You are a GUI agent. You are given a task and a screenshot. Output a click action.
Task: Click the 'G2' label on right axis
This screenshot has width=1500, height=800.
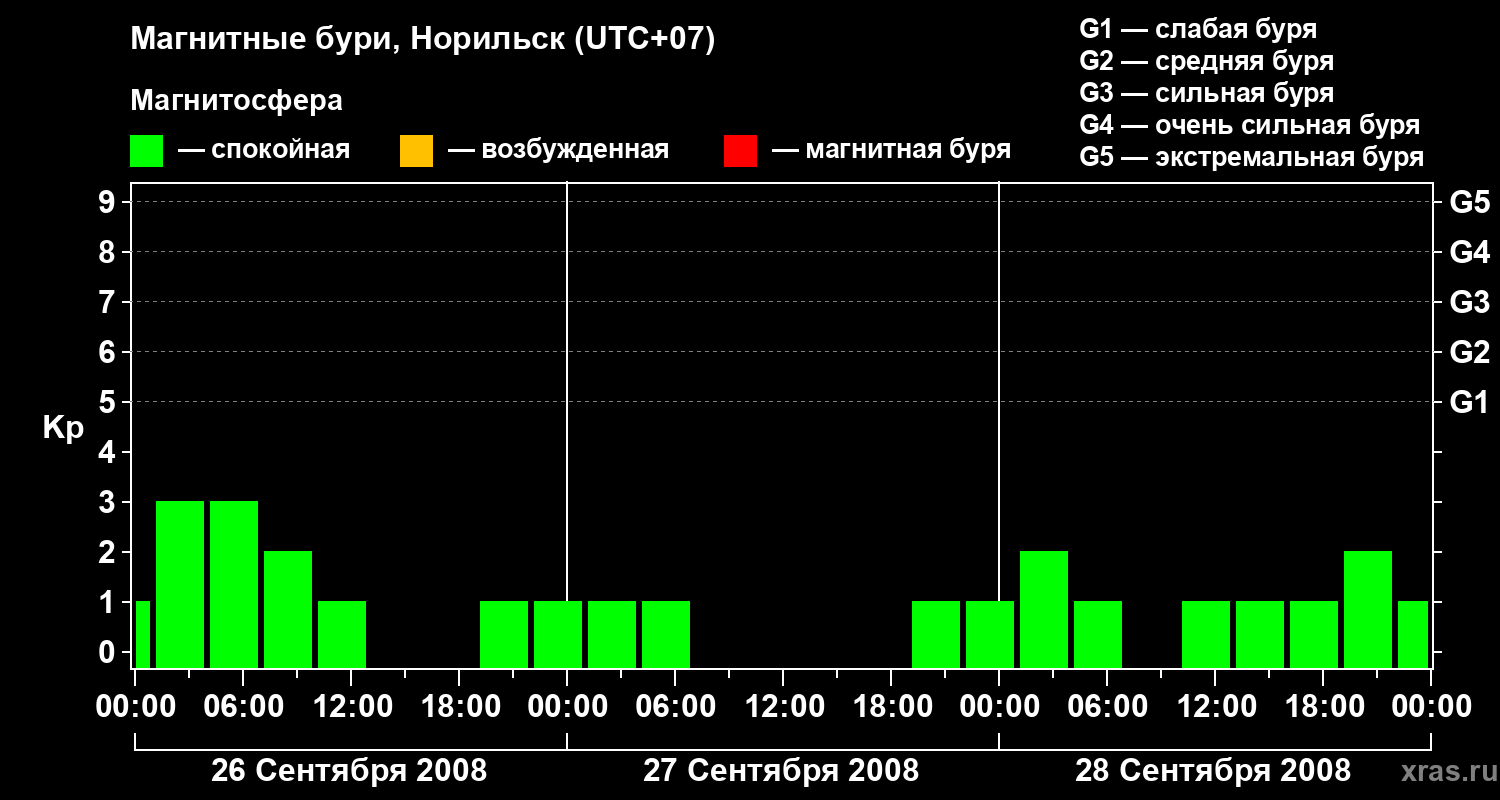coord(1469,352)
